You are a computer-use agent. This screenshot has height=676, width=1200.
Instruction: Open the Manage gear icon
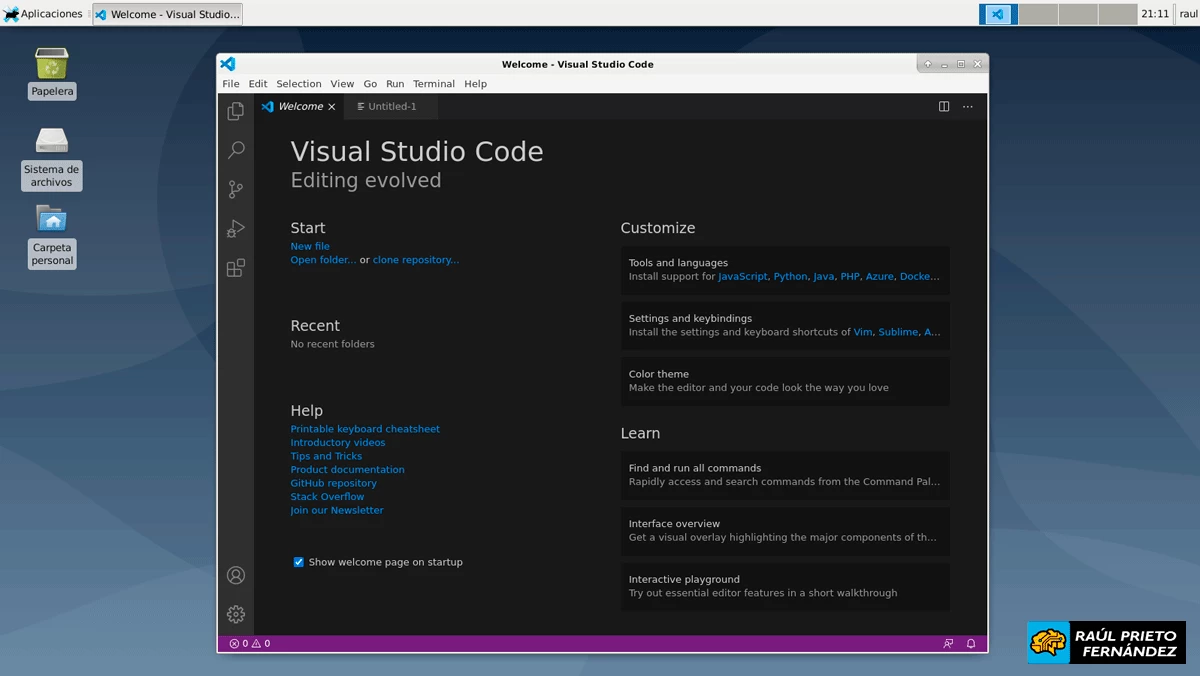(x=235, y=614)
